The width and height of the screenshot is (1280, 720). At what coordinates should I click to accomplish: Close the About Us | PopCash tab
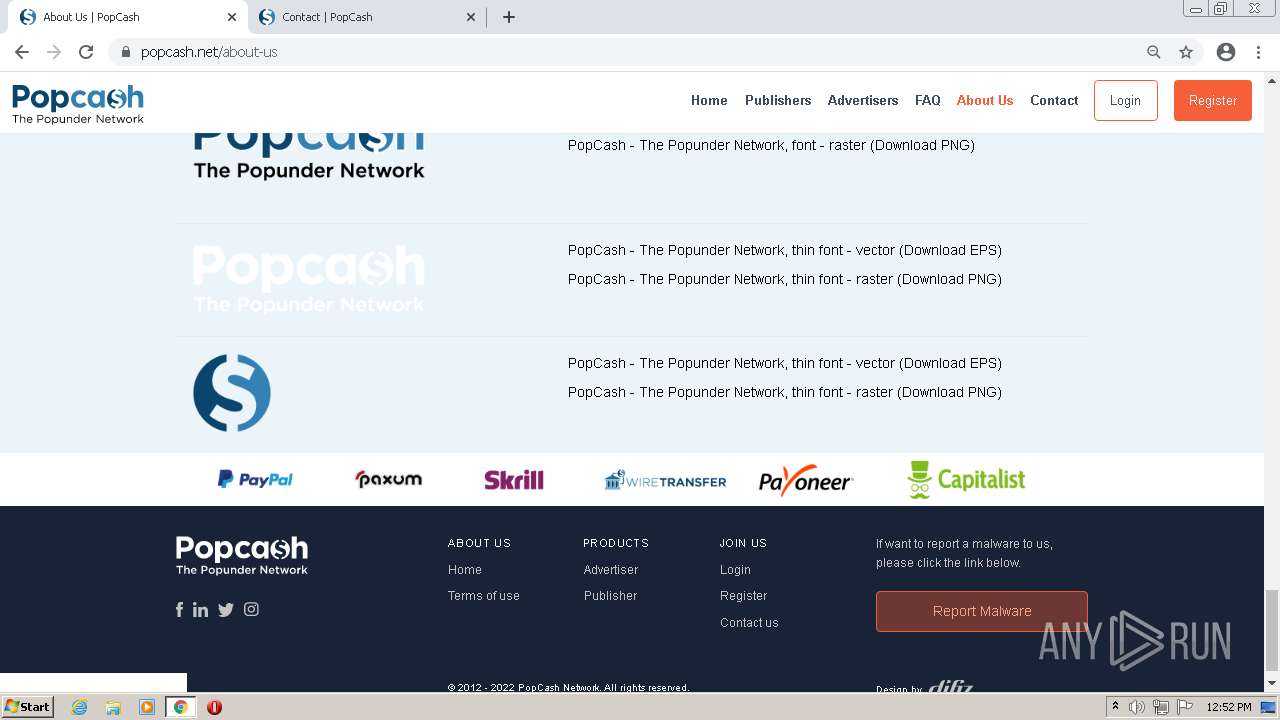coord(232,17)
